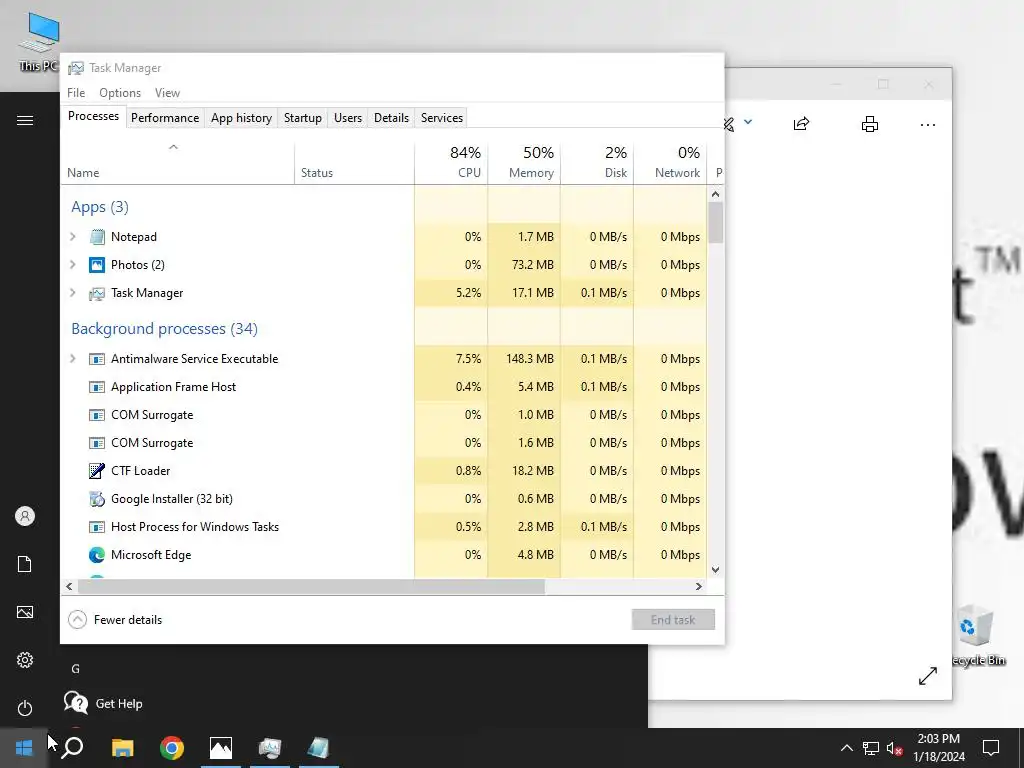This screenshot has width=1024, height=768.
Task: Click the CTF Loader pen icon
Action: [x=97, y=471]
